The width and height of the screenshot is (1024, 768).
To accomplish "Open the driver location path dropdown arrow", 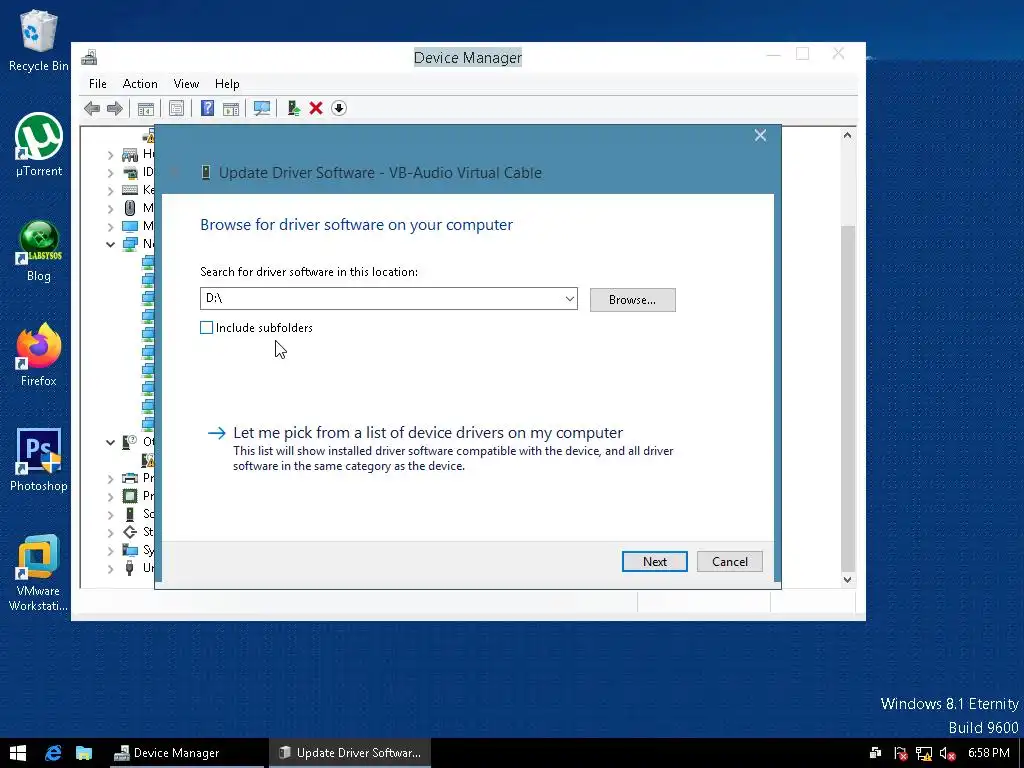I will click(x=569, y=299).
